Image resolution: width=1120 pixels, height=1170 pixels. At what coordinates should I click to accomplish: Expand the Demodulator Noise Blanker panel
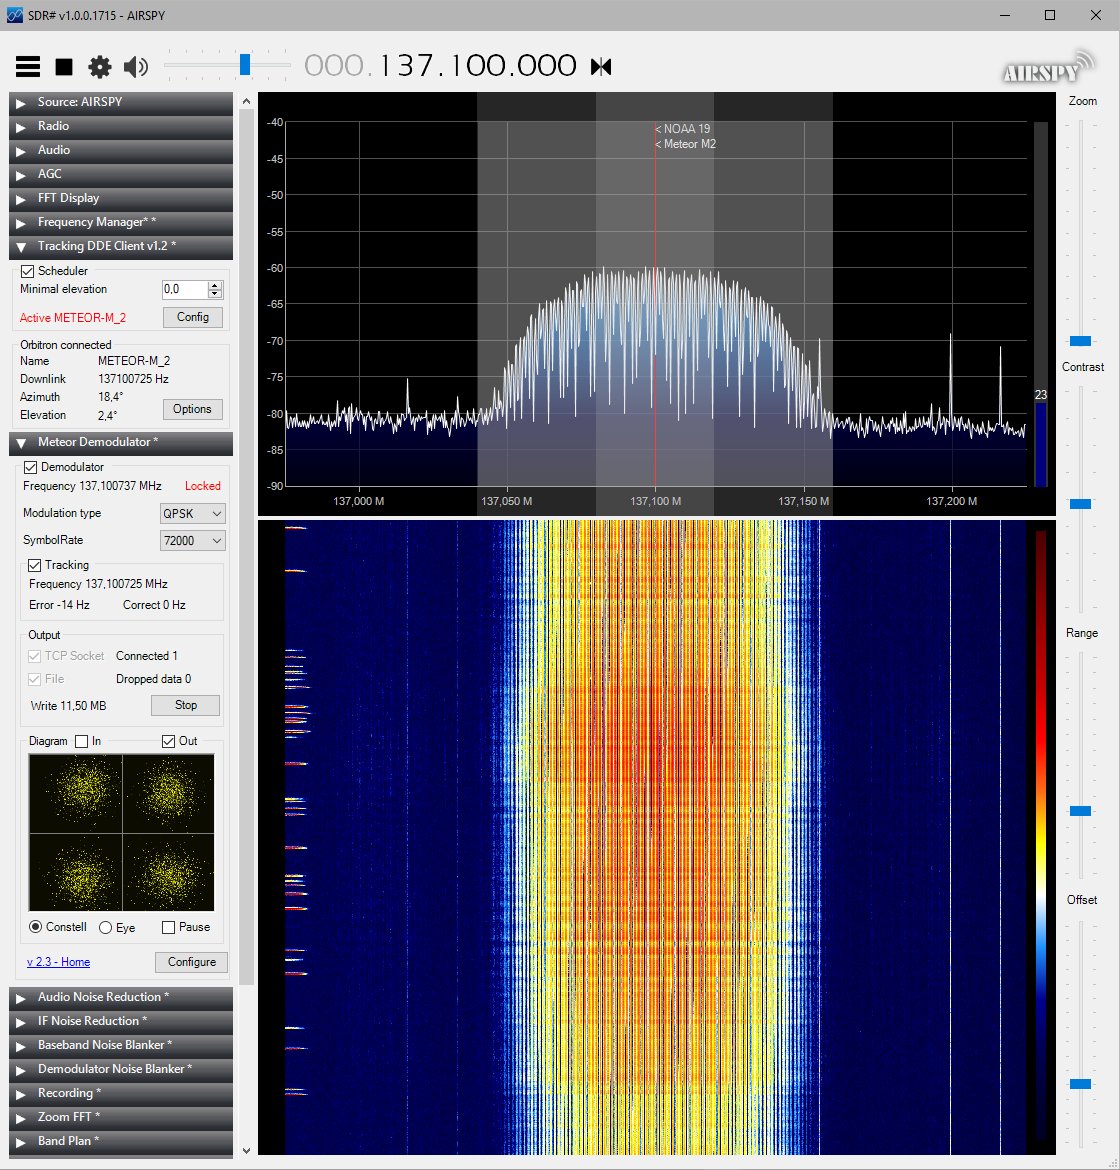[x=121, y=1069]
